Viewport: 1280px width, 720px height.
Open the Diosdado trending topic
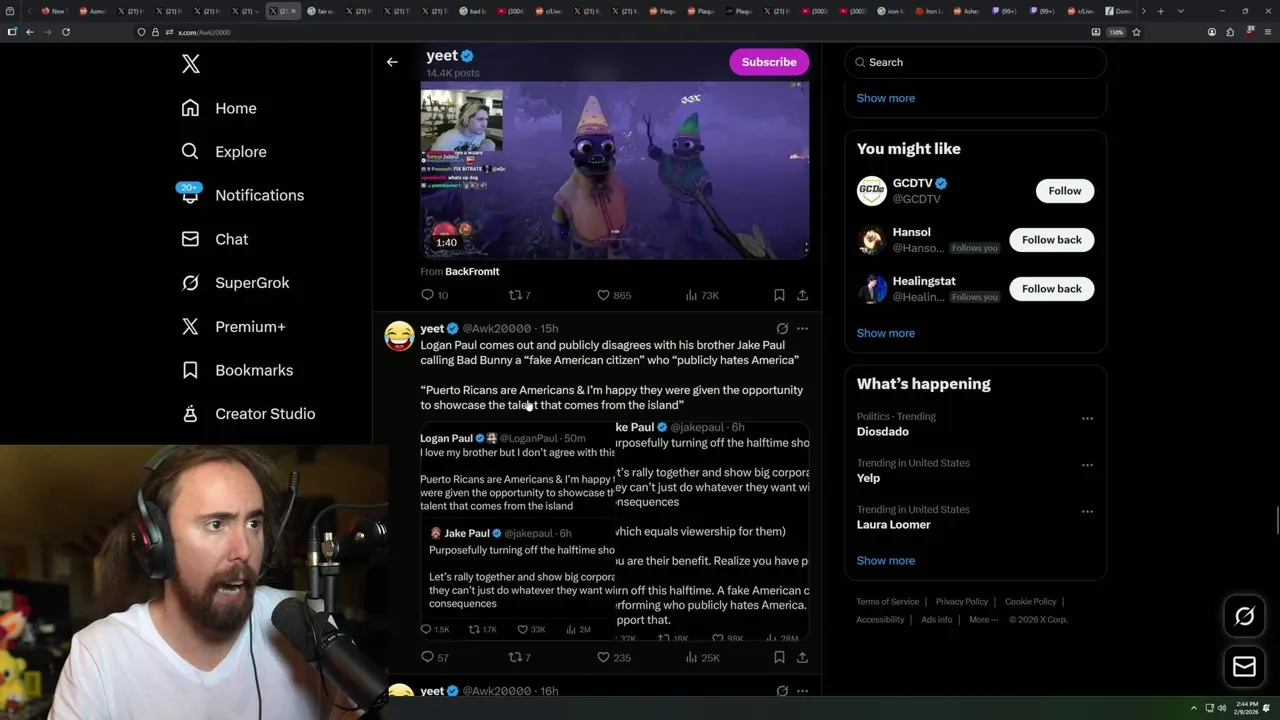(883, 432)
